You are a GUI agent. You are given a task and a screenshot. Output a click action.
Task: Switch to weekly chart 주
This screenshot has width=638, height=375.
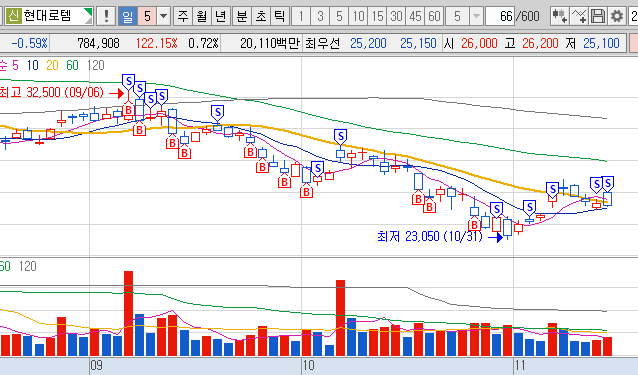point(183,16)
